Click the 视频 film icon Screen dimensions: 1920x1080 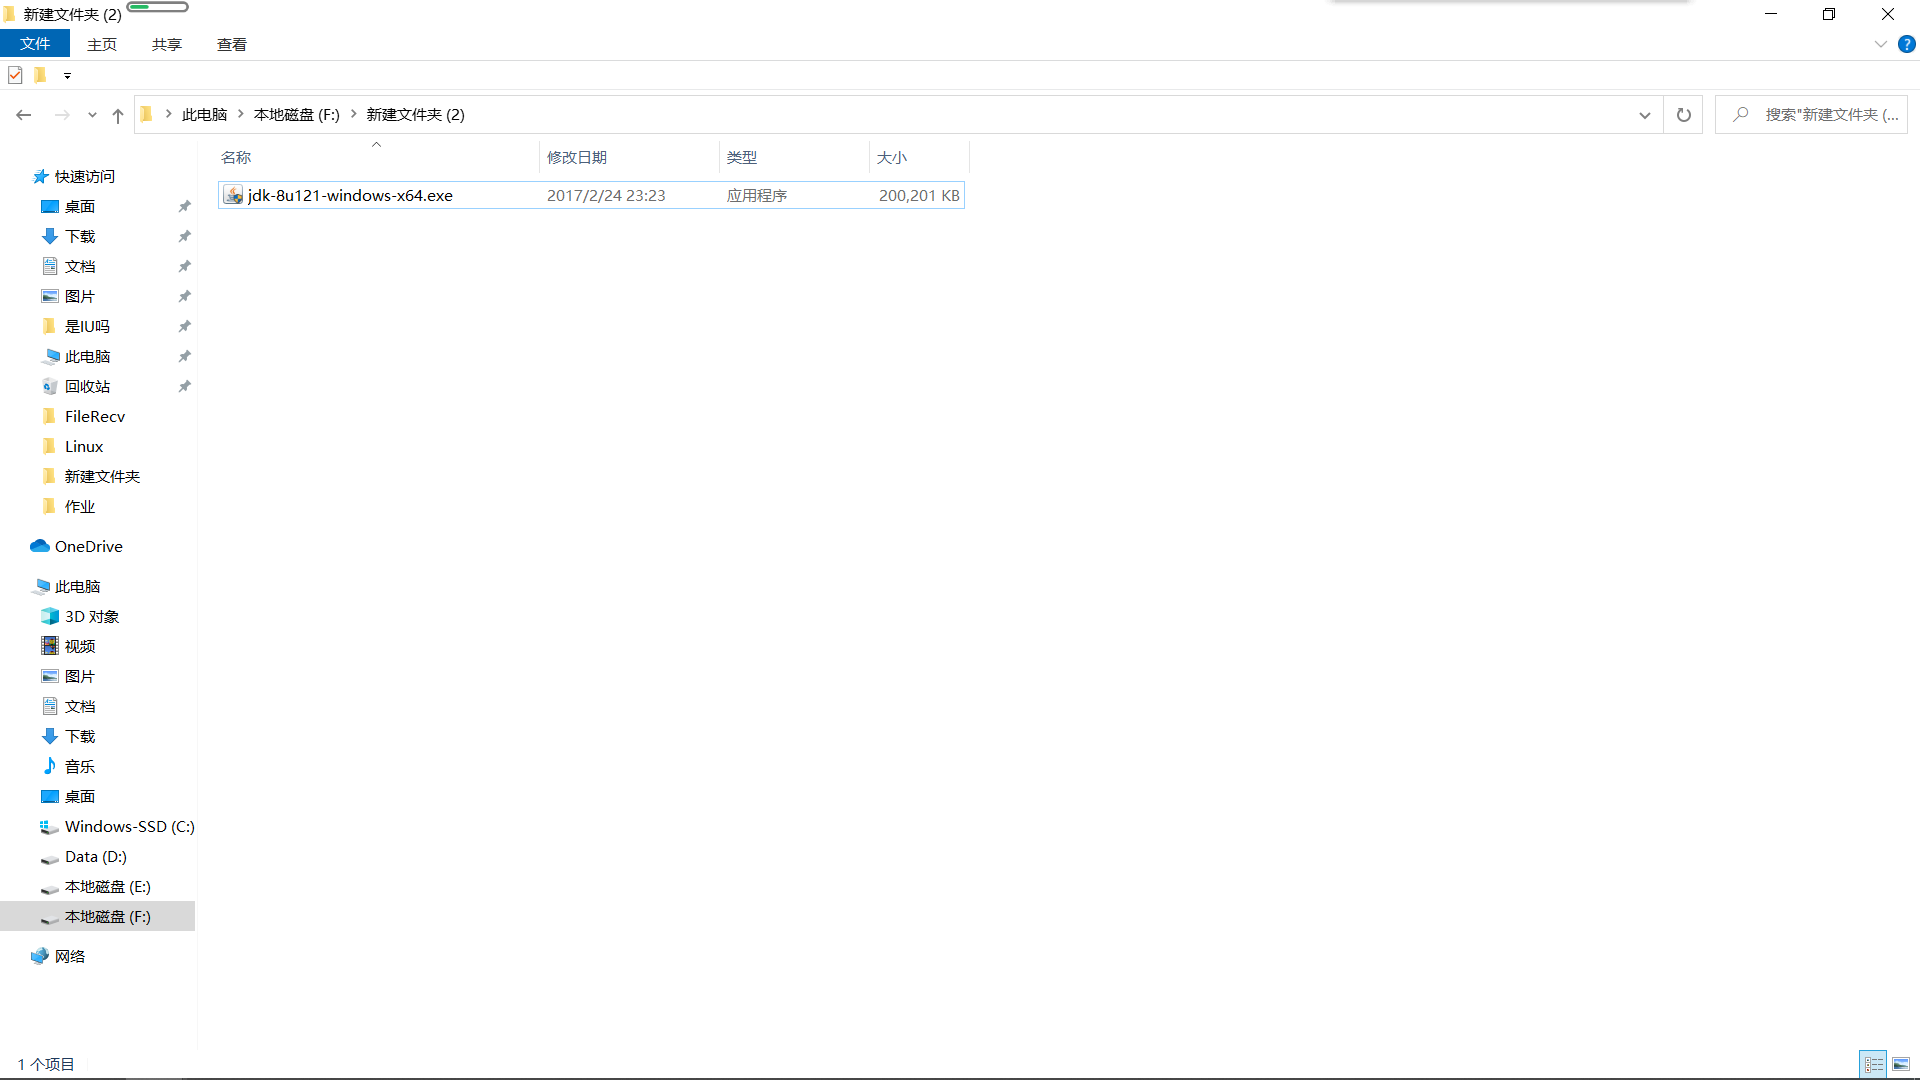50,646
